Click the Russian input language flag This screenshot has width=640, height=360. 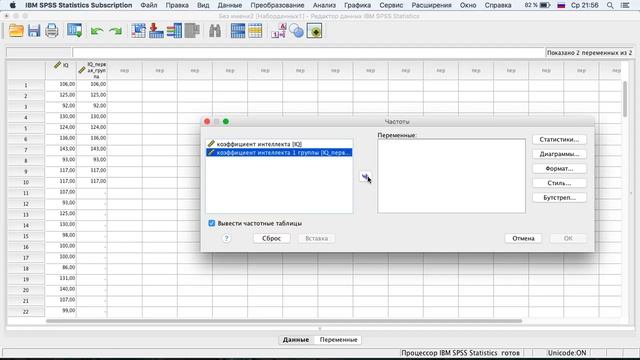(x=561, y=5)
